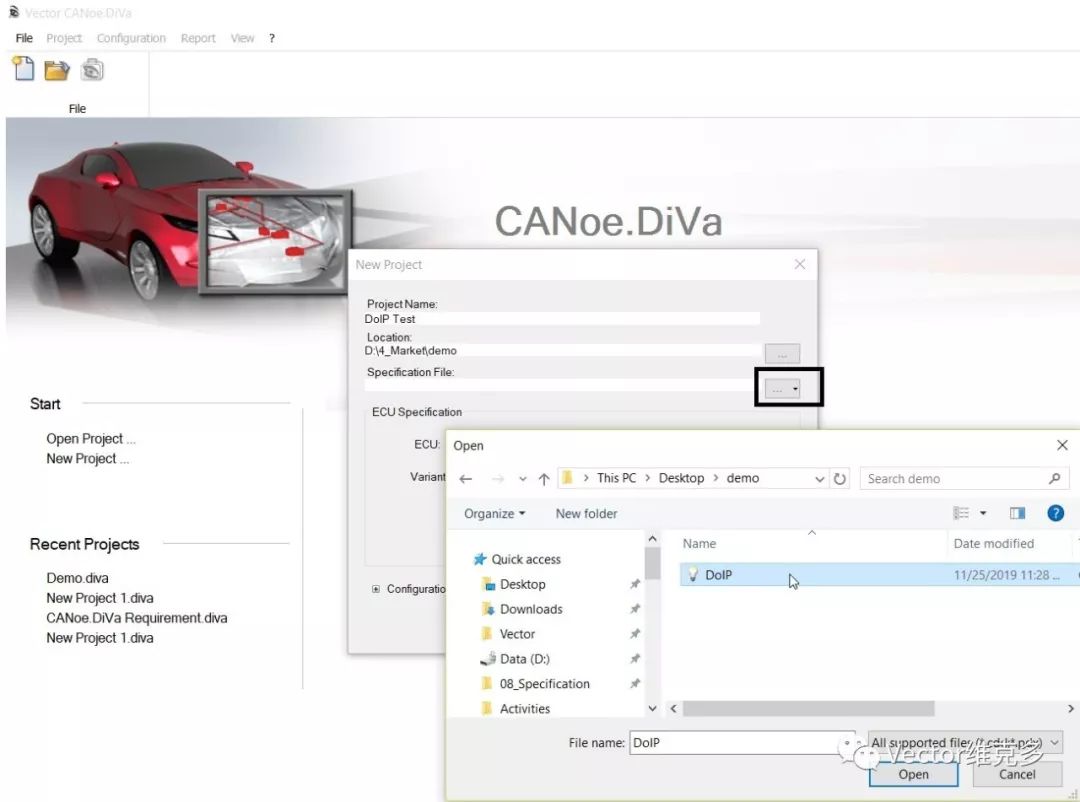Screen dimensions: 1080x802
Task: Go back in the Open dialog
Action: 466,479
